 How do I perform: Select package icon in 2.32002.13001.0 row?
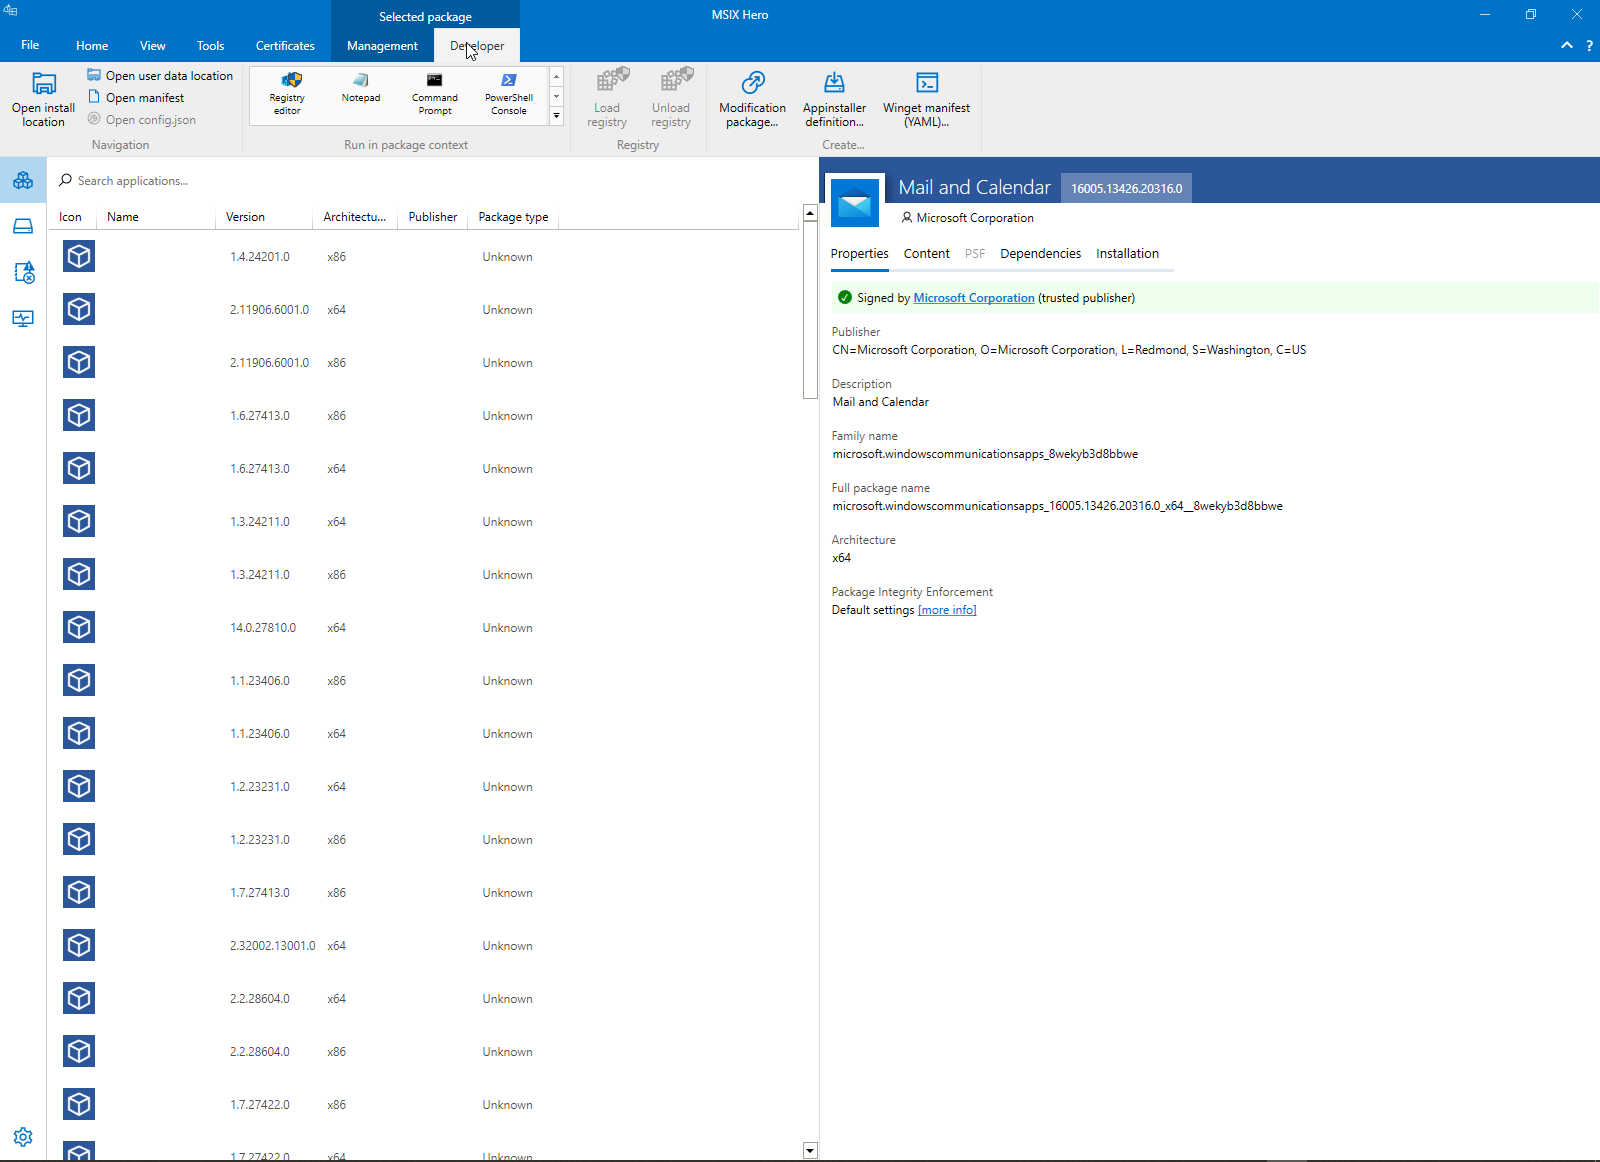79,946
